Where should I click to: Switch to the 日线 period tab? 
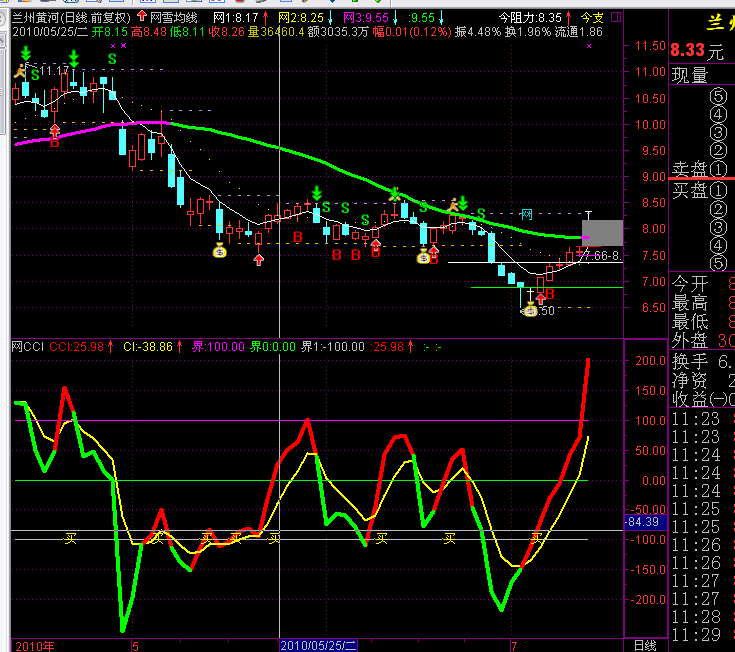tap(646, 645)
